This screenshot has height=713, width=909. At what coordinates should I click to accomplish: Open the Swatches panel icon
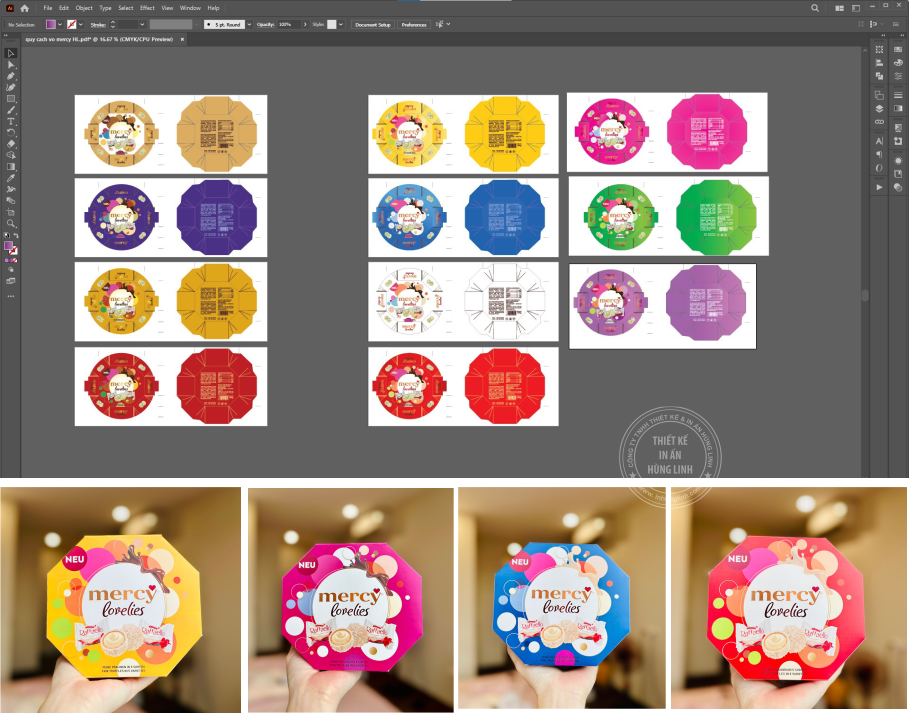(898, 49)
